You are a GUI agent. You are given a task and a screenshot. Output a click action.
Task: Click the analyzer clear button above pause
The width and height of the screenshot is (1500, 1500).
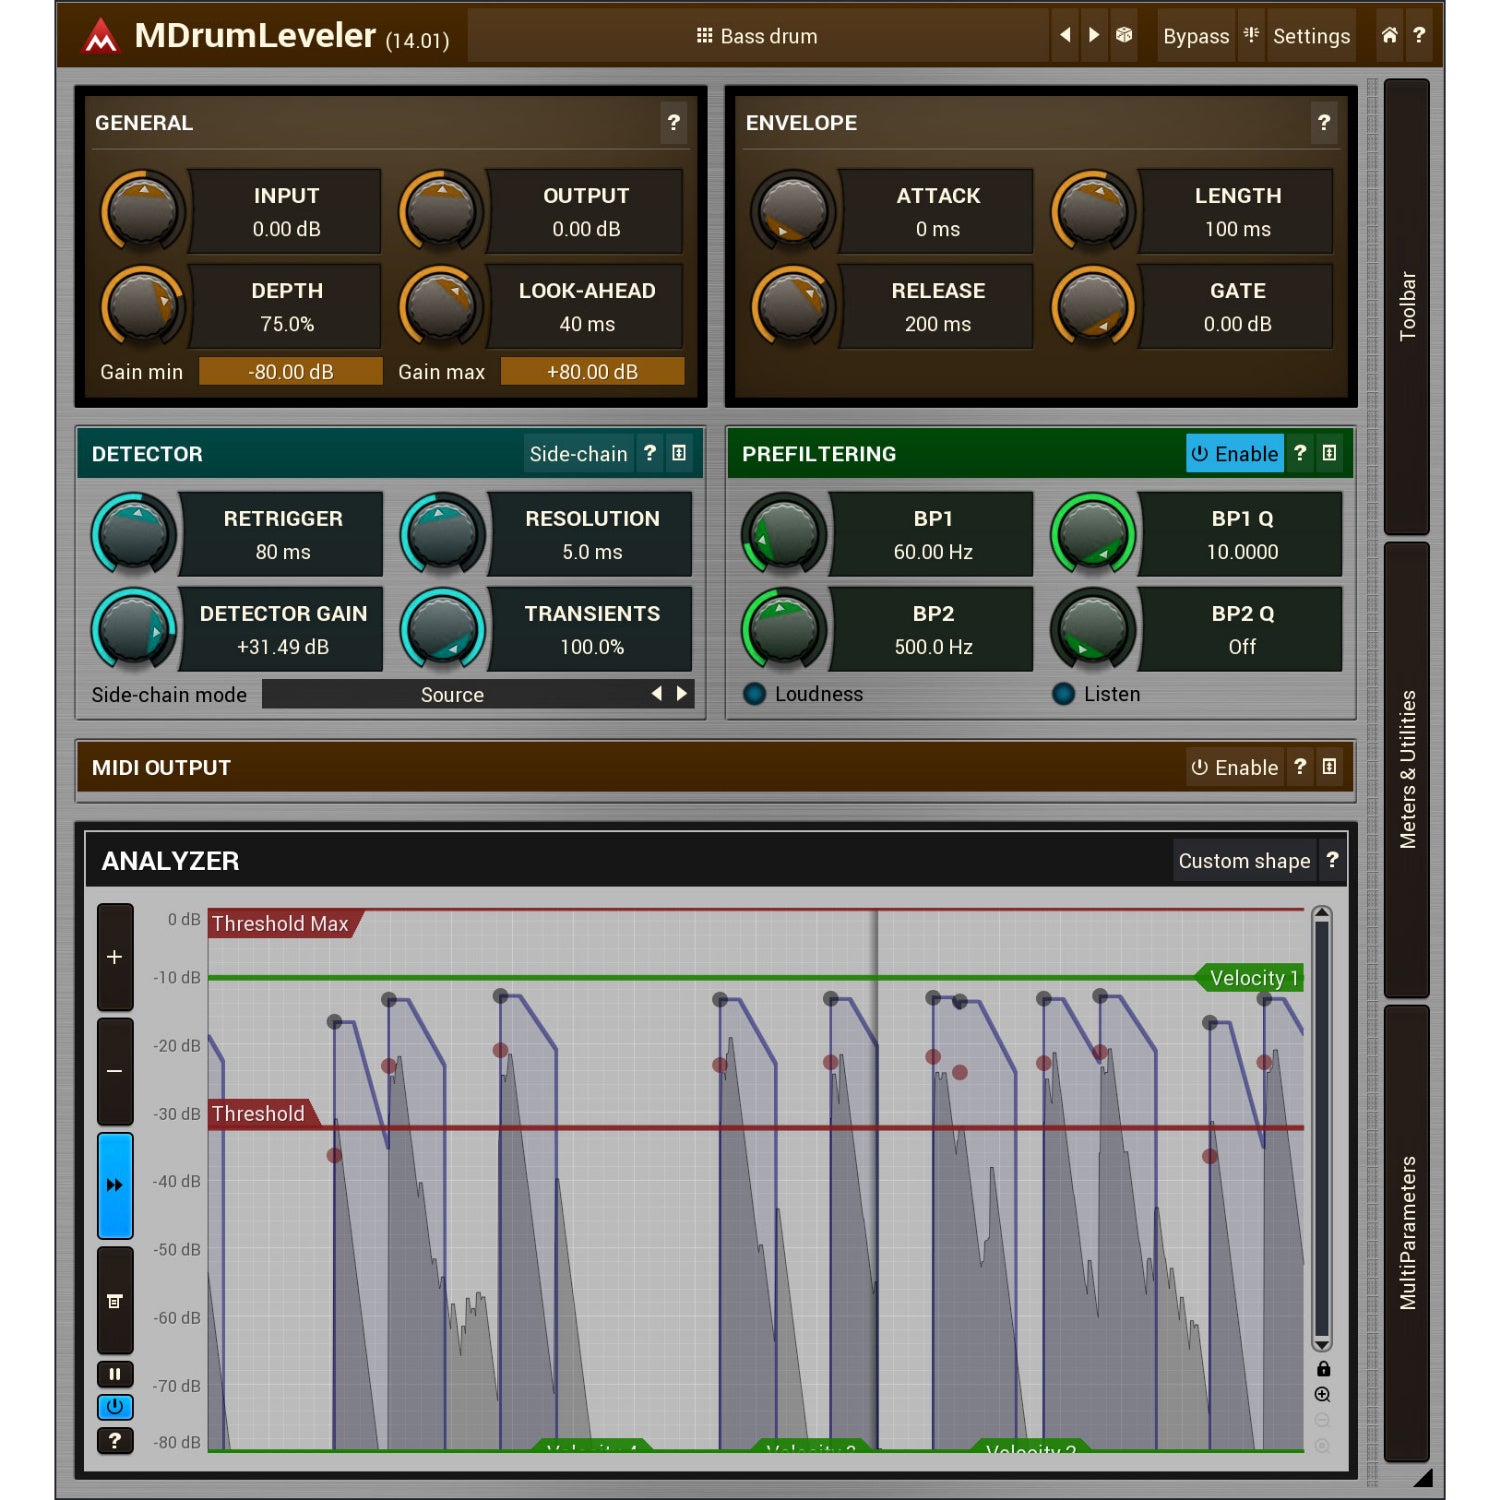(x=115, y=1300)
